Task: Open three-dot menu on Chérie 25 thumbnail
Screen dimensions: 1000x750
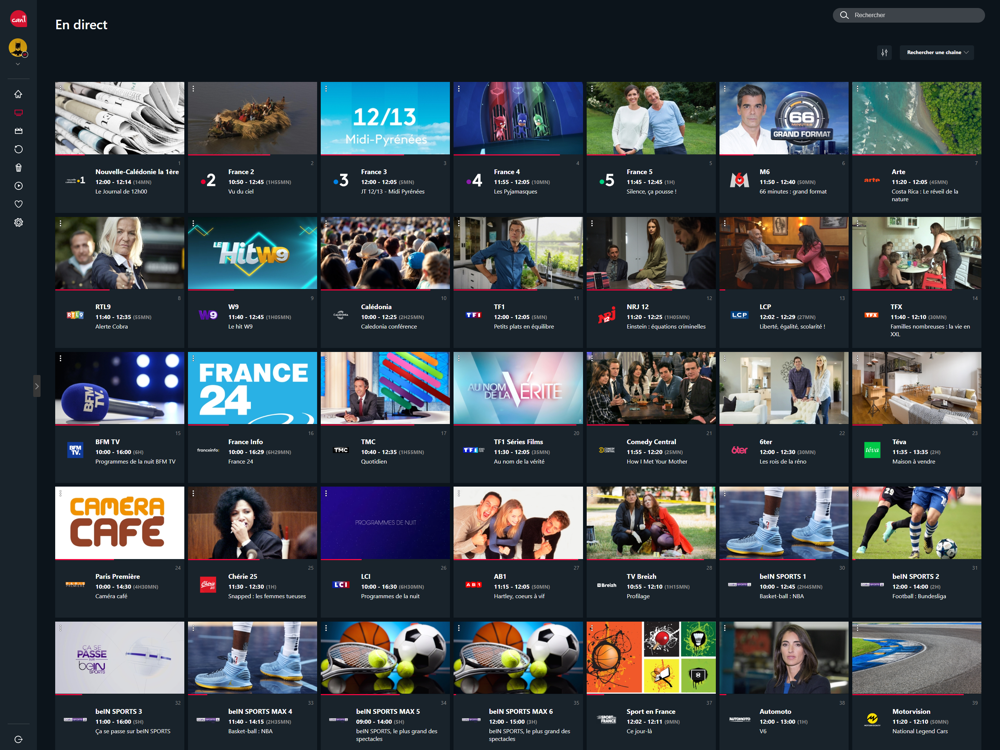Action: (193, 494)
